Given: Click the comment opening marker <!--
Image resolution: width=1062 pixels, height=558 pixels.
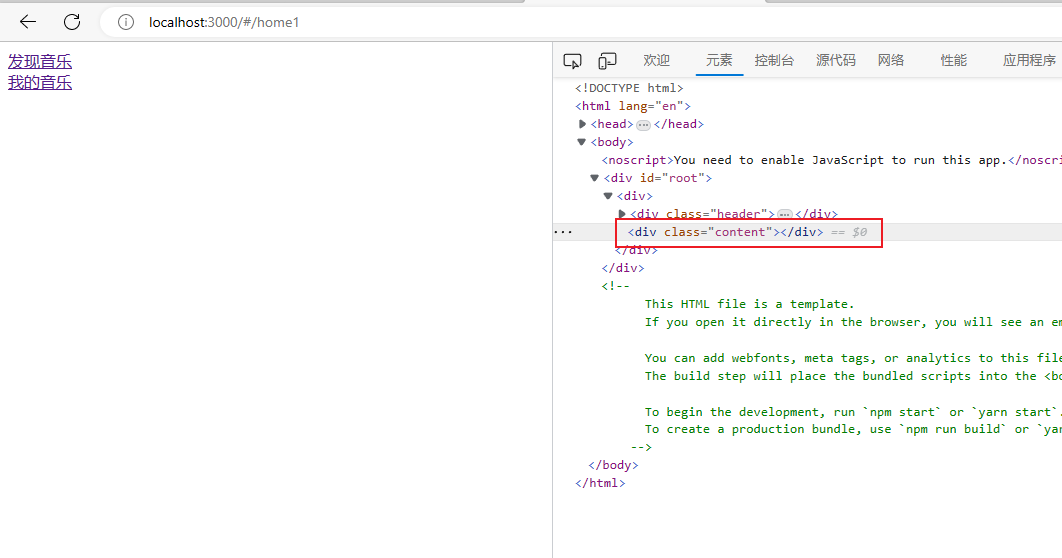Looking at the screenshot, I should [x=615, y=286].
